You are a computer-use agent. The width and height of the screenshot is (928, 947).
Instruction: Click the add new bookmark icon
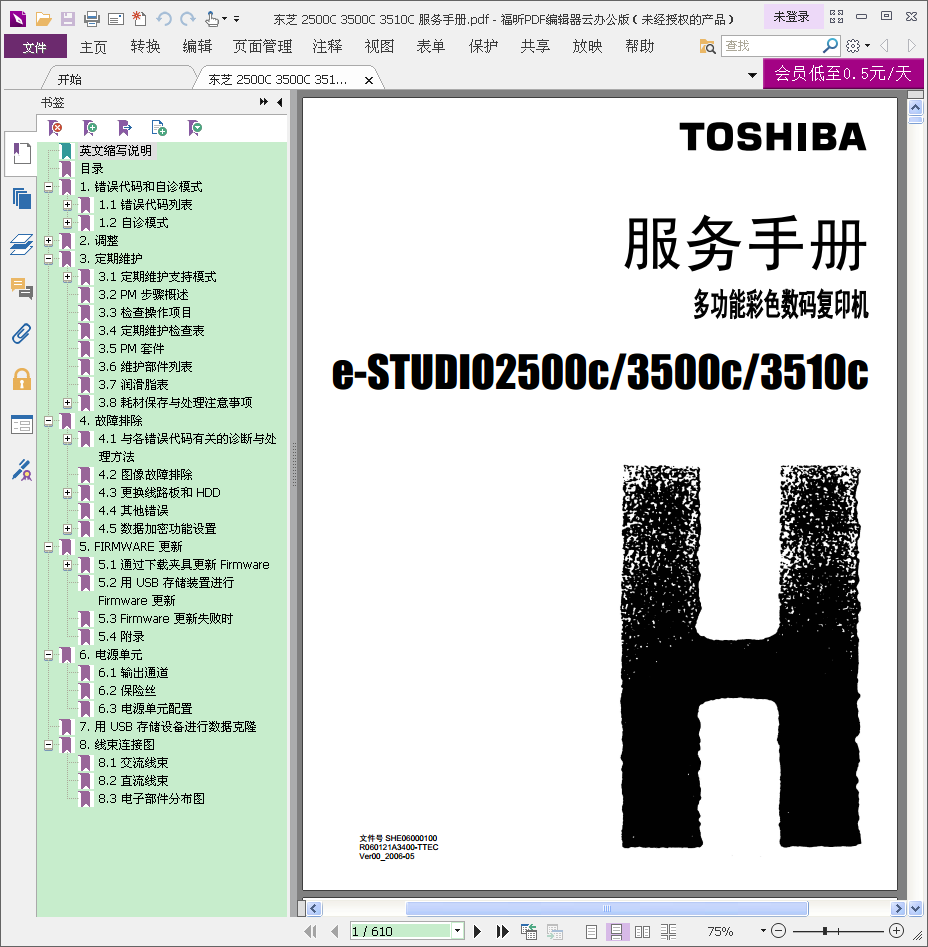point(90,127)
